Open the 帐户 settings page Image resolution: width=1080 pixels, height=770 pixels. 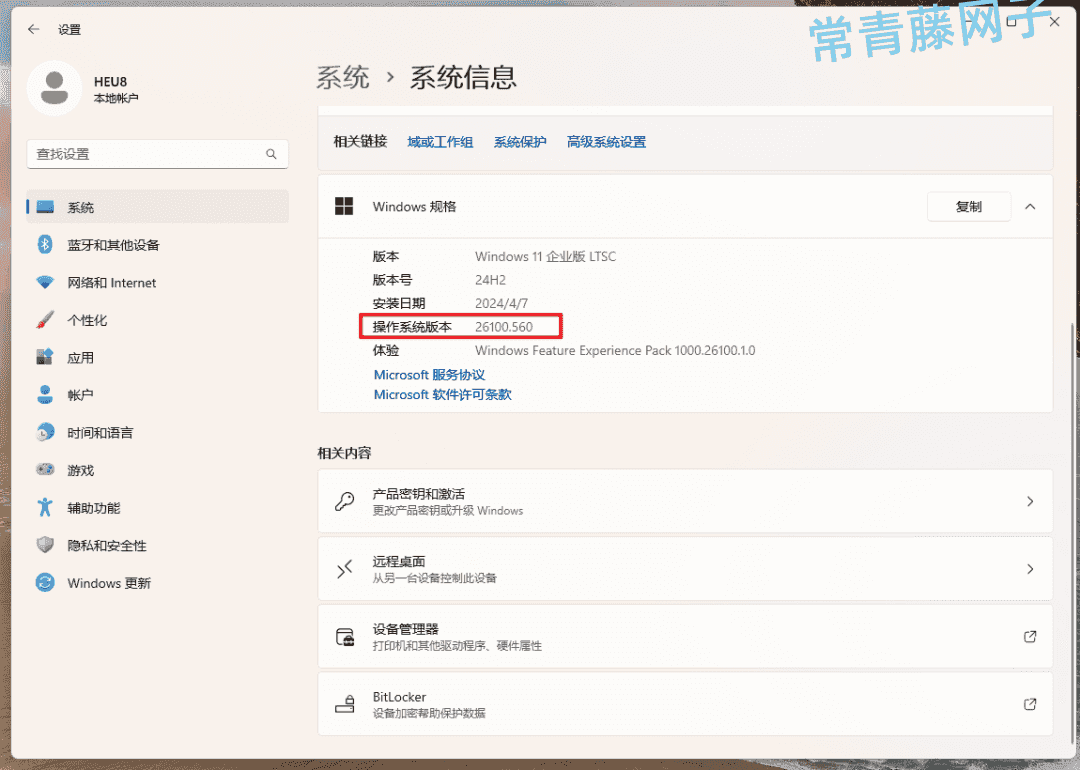coord(158,395)
